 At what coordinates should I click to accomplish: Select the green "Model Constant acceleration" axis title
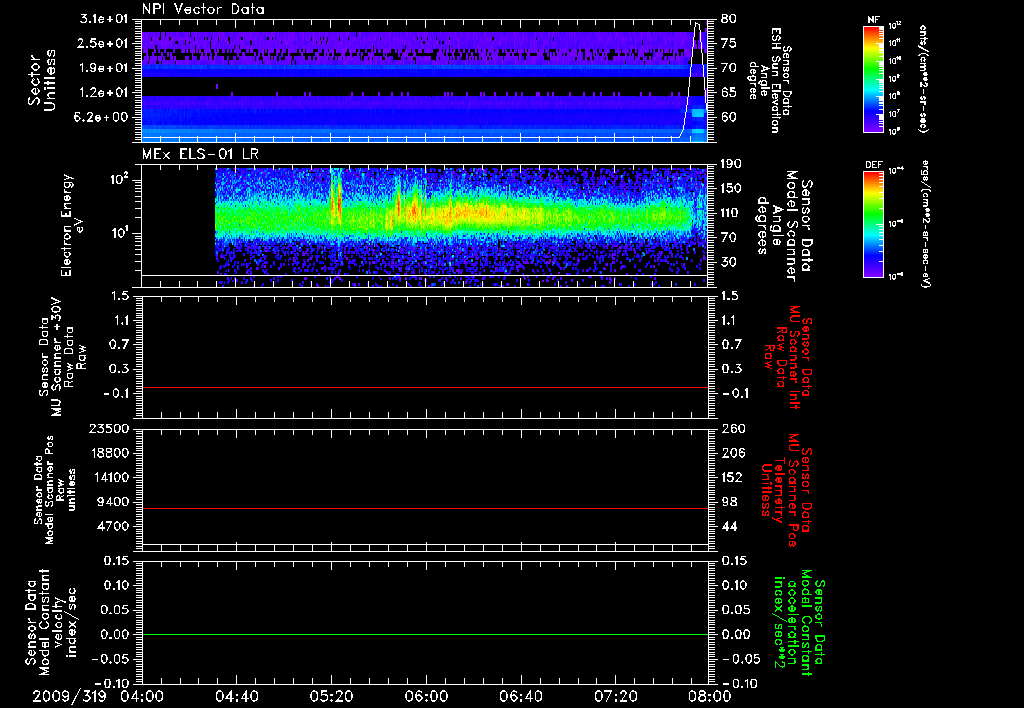[799, 624]
